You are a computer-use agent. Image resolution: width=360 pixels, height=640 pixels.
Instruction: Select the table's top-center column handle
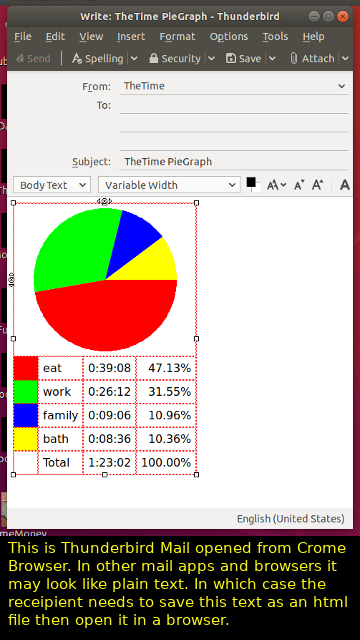(x=105, y=201)
